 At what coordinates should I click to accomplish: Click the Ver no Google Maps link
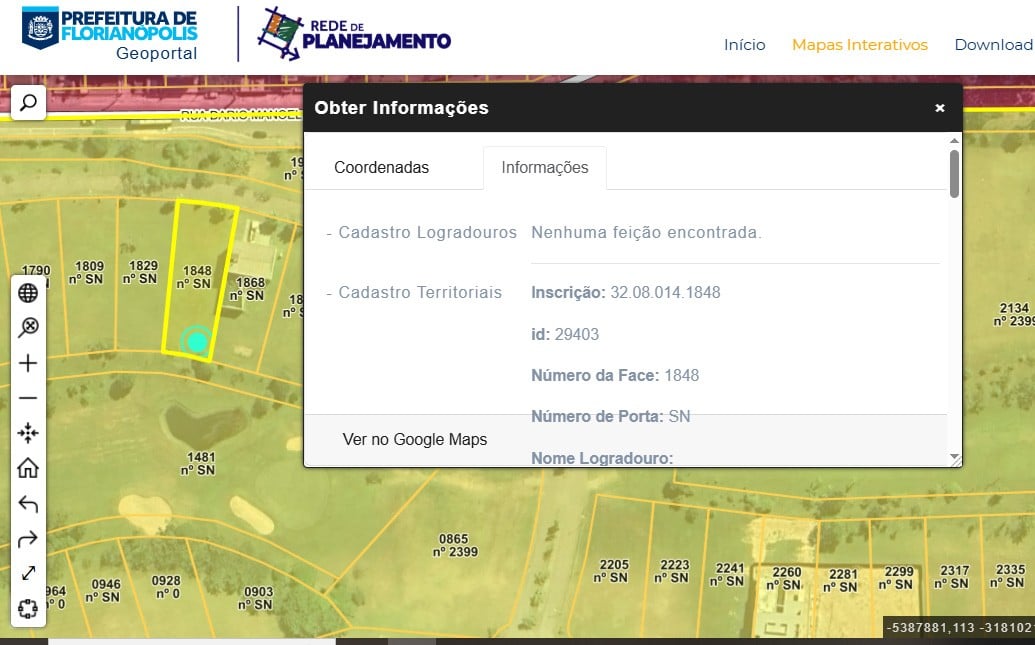(x=415, y=440)
